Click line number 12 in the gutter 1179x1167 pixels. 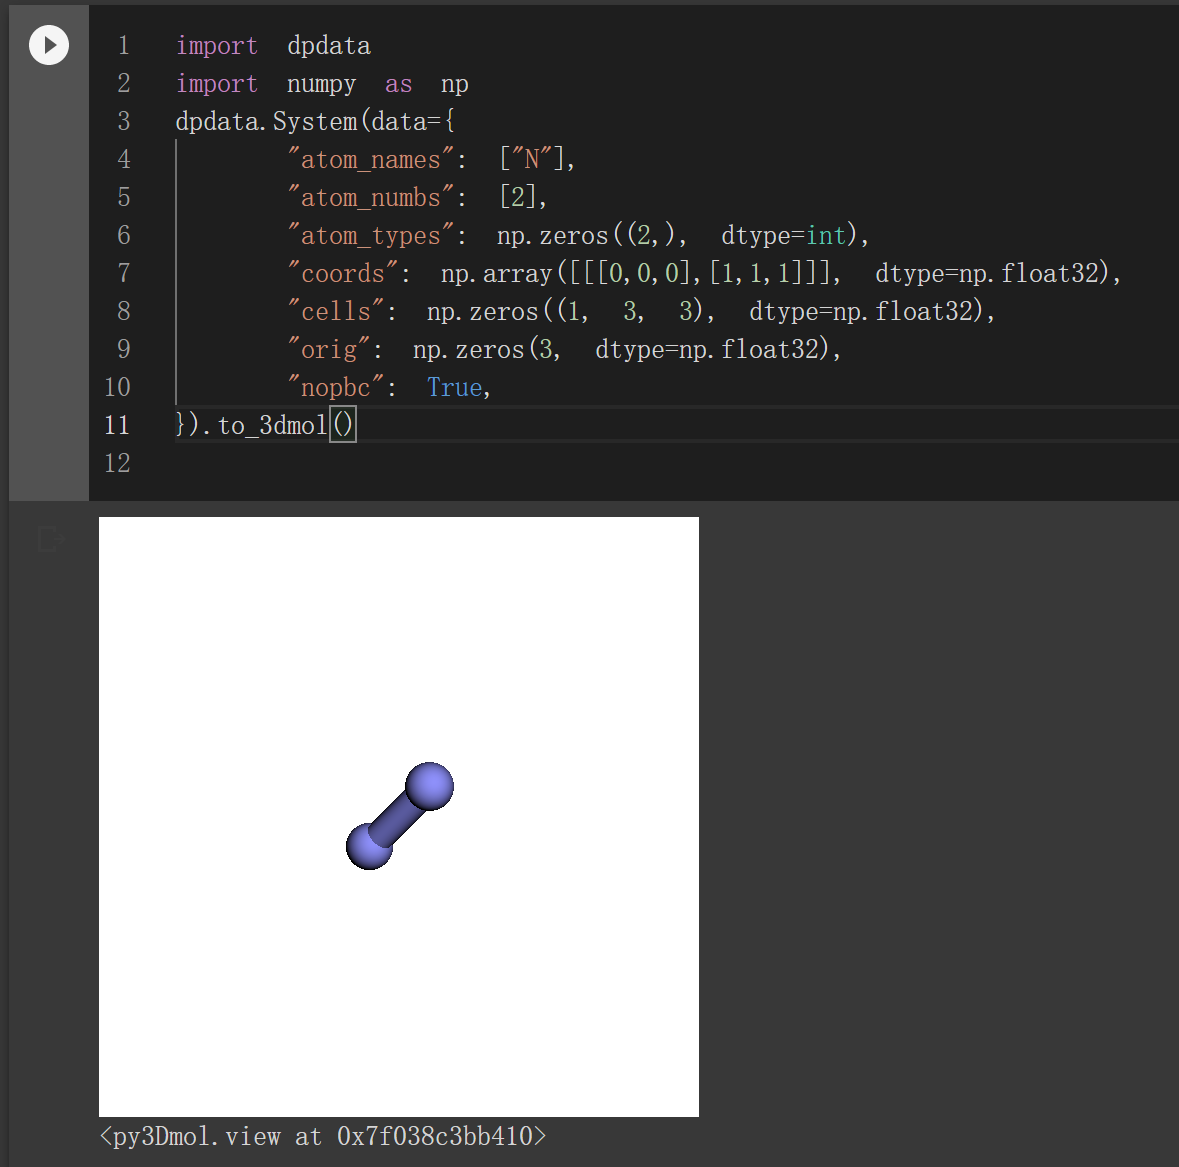coord(117,463)
